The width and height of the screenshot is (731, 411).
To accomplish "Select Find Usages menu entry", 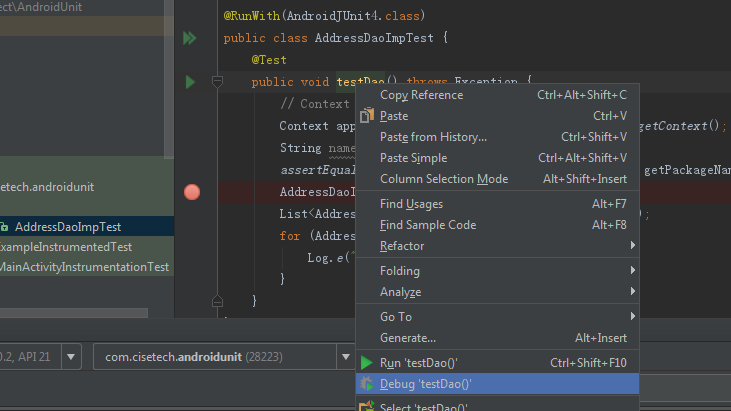I will pyautogui.click(x=411, y=204).
